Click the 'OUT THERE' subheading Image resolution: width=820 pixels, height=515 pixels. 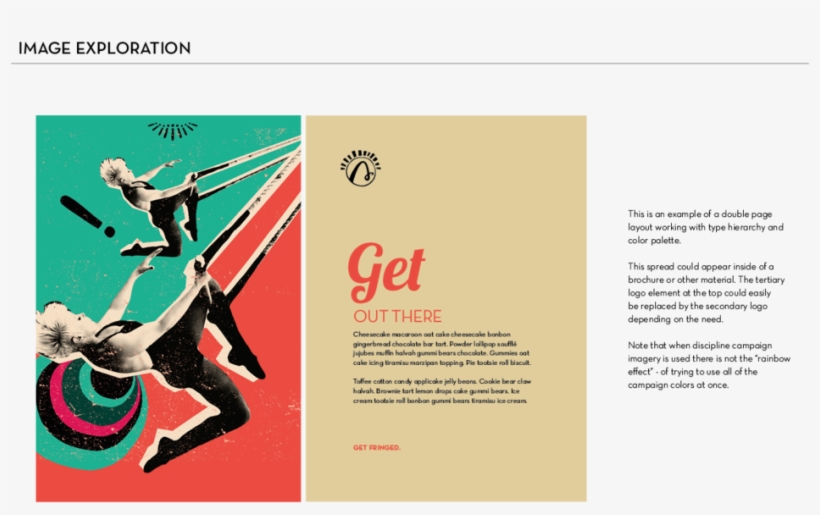click(397, 316)
